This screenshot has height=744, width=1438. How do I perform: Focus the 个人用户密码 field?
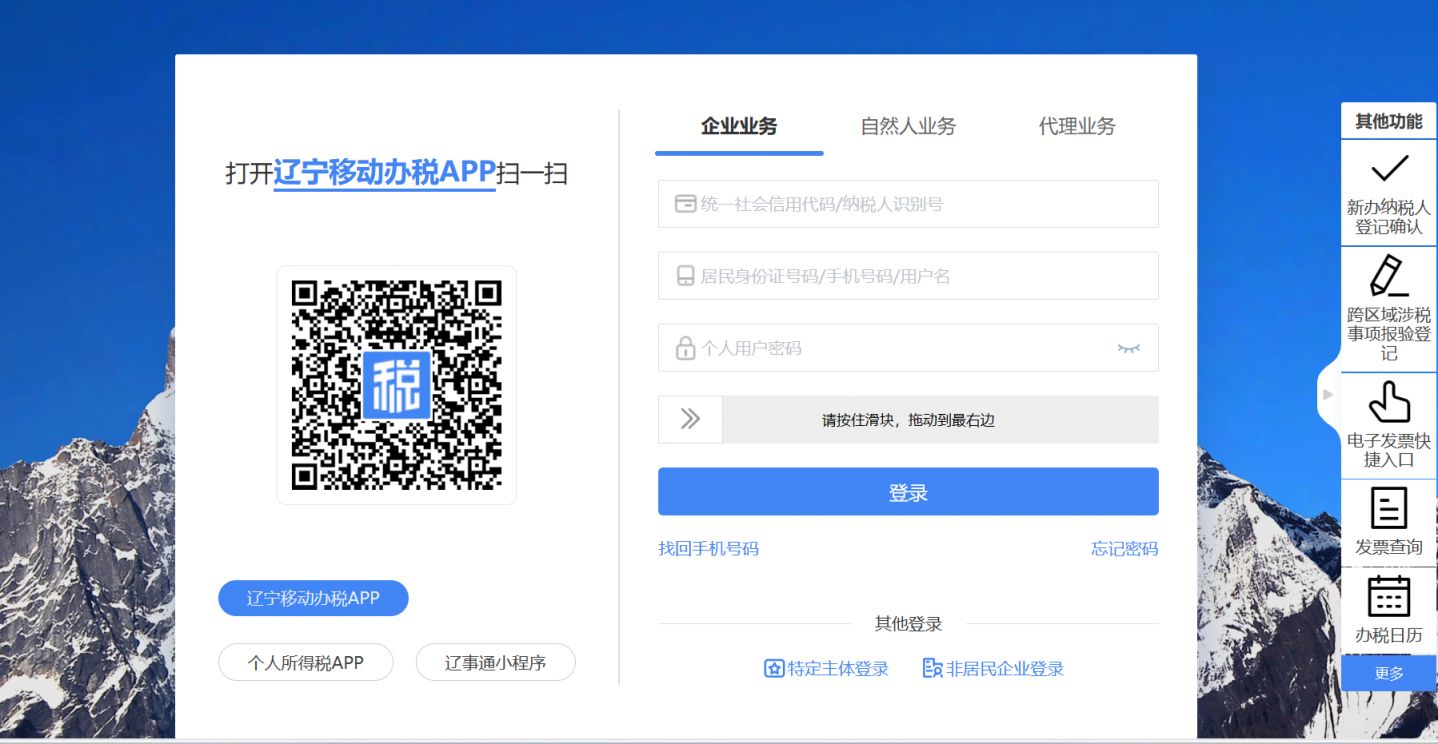click(908, 348)
